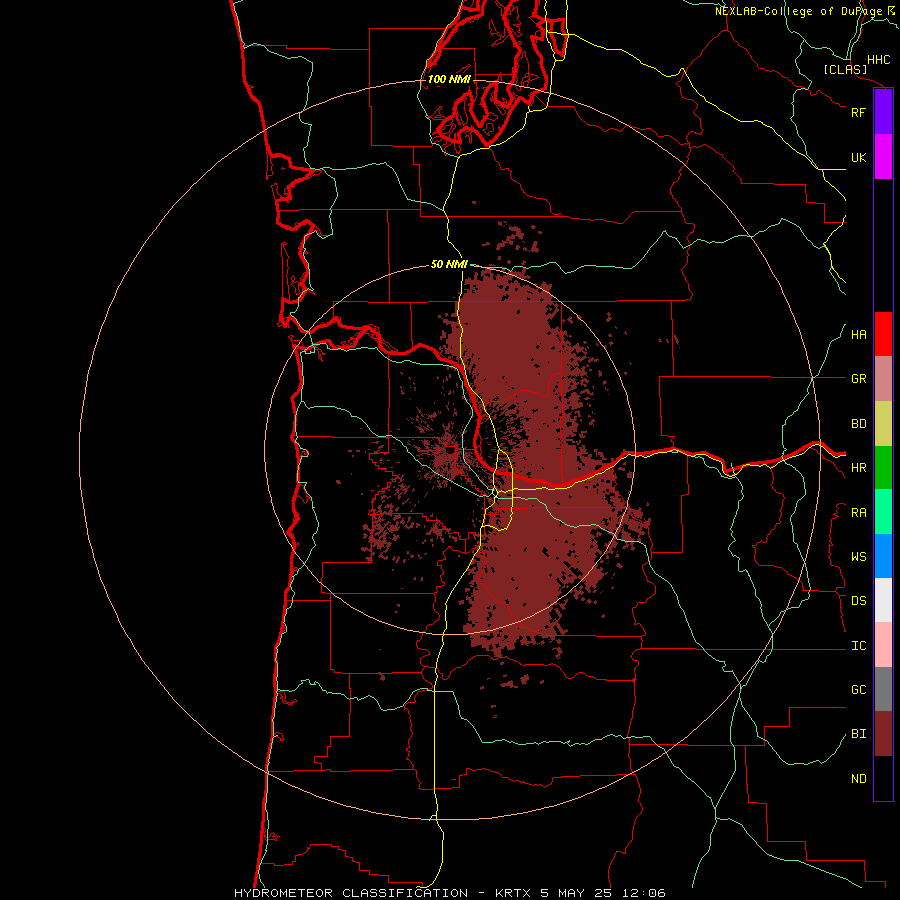The width and height of the screenshot is (900, 900).
Task: Click the BD legend label
Action: pyautogui.click(x=859, y=424)
